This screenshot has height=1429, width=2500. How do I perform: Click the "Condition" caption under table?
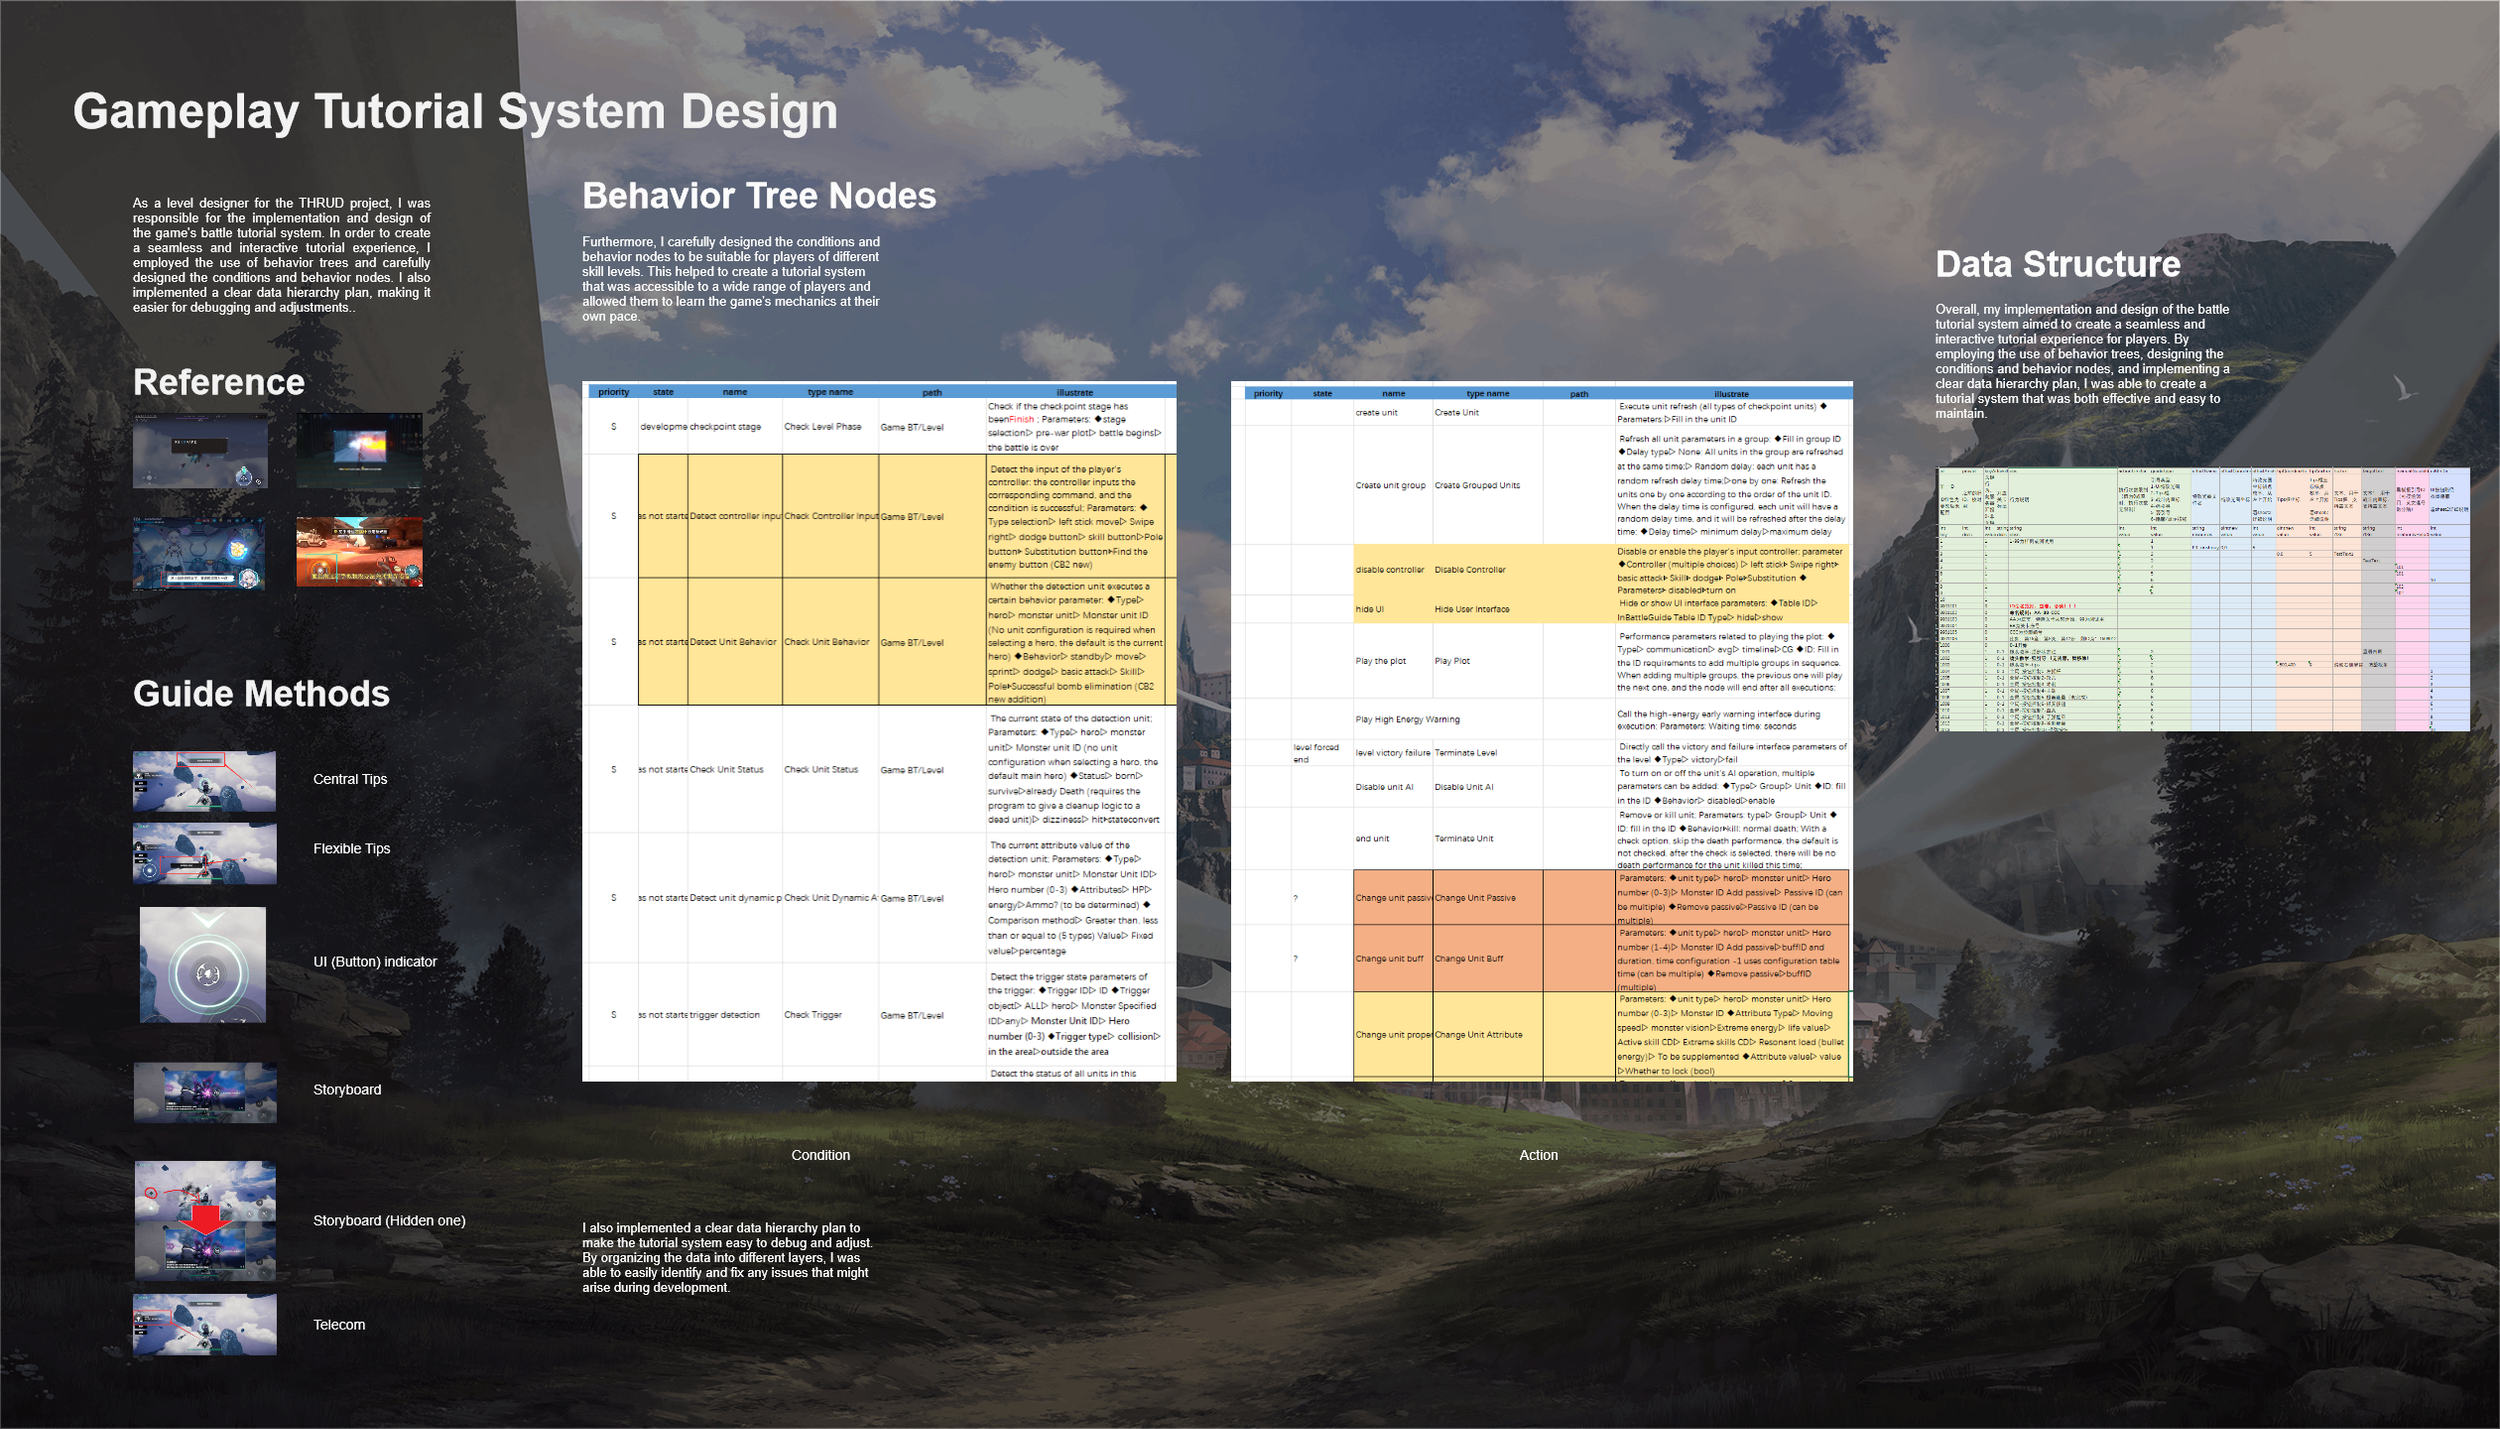coord(820,1155)
